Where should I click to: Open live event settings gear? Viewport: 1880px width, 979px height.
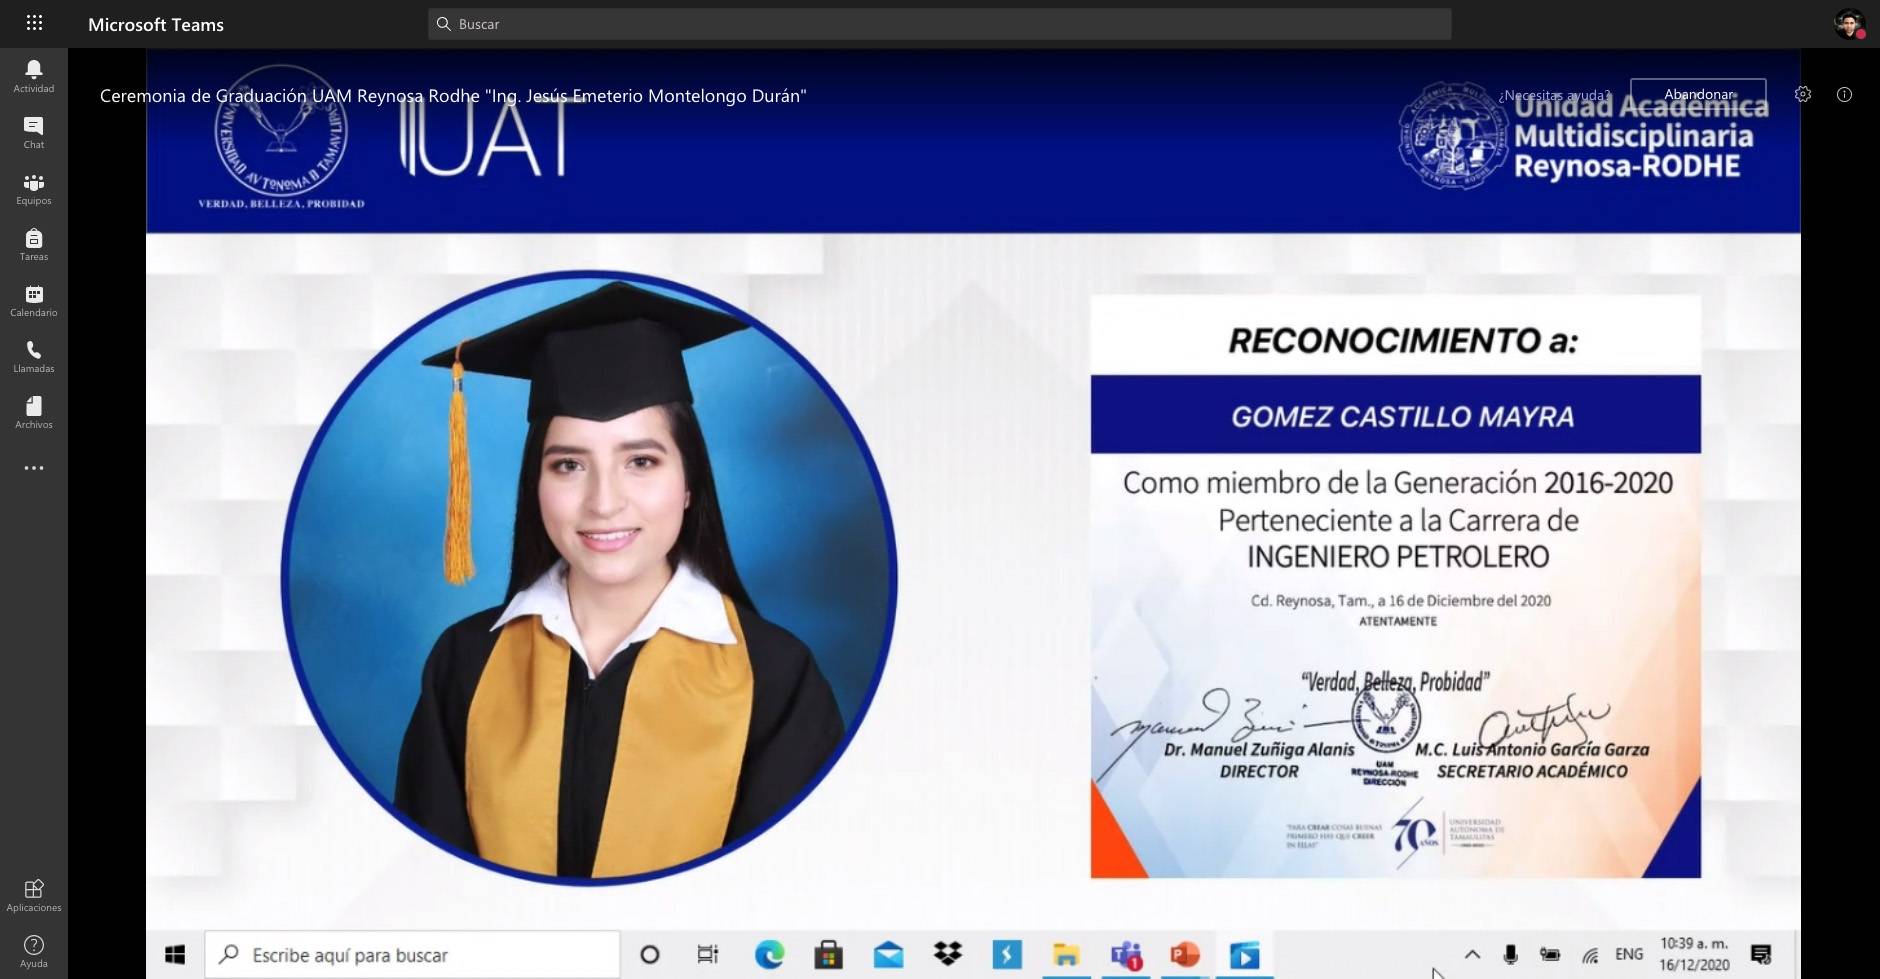tap(1802, 94)
